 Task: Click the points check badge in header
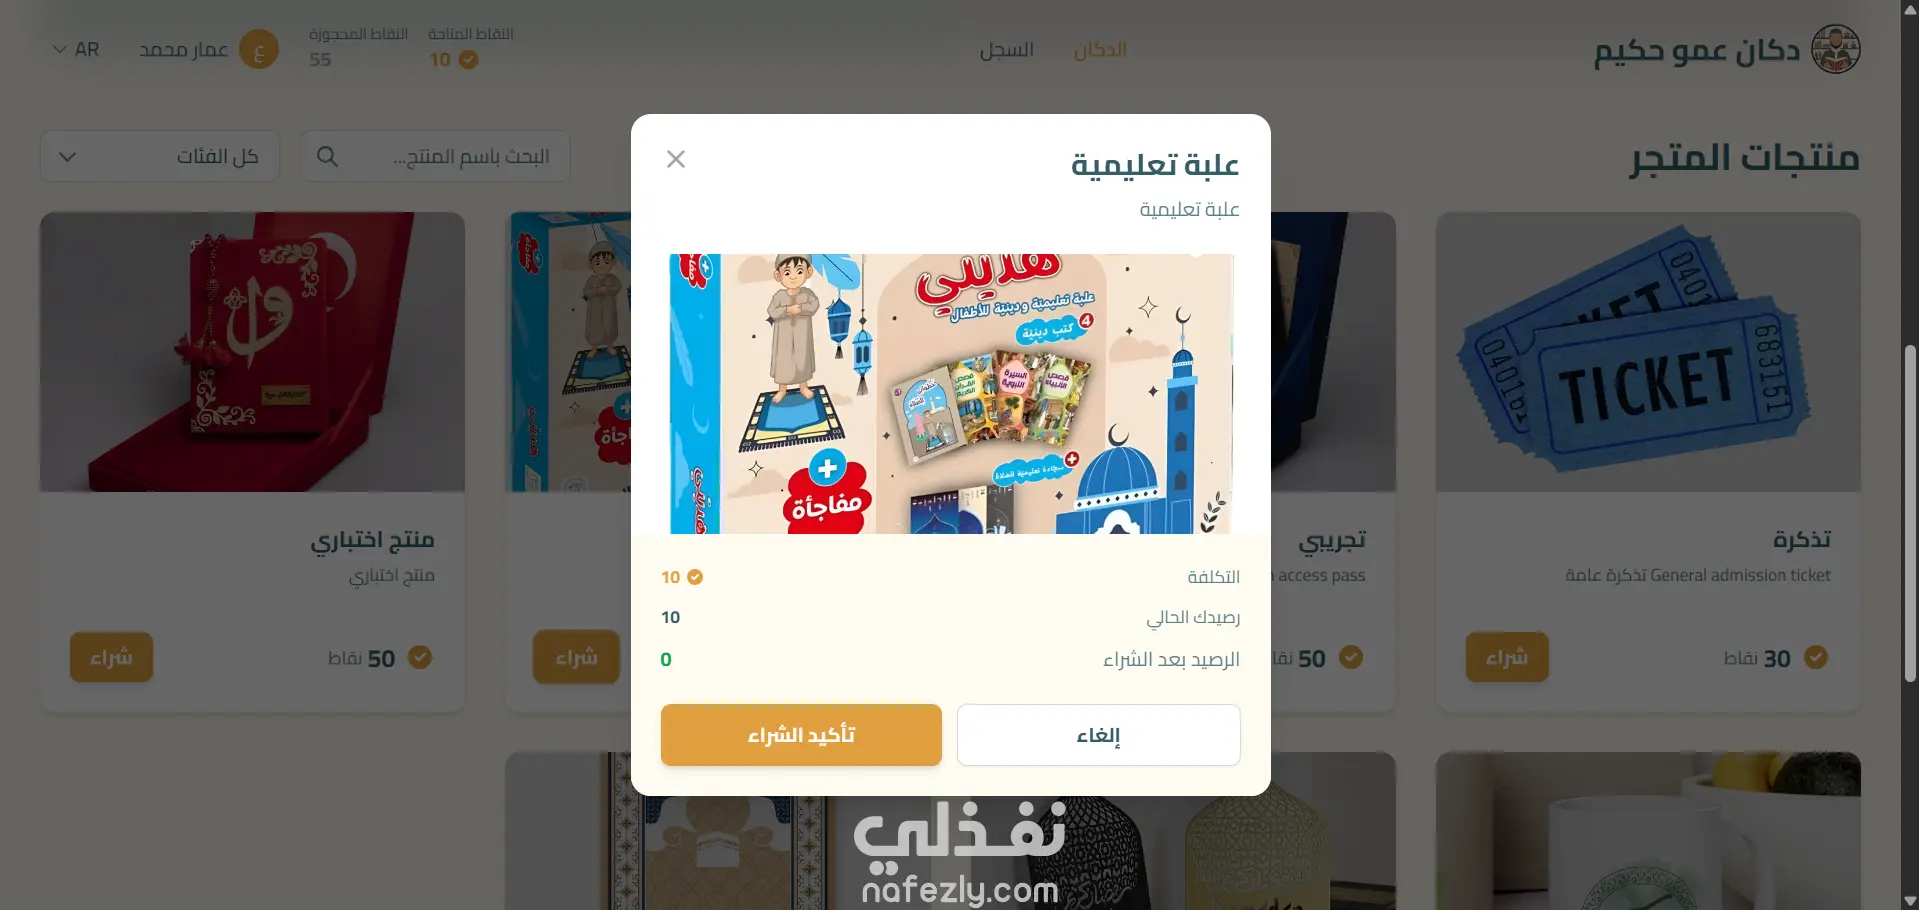[468, 60]
